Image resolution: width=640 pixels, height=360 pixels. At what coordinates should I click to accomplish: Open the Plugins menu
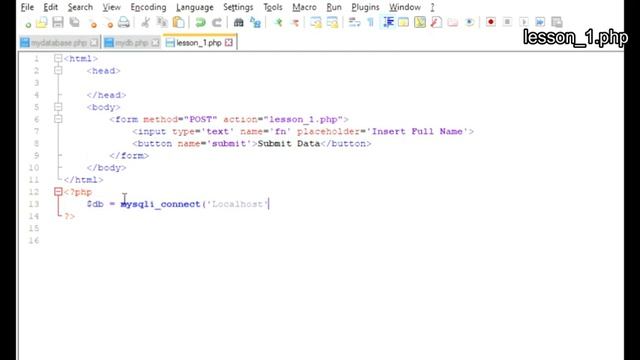click(365, 7)
